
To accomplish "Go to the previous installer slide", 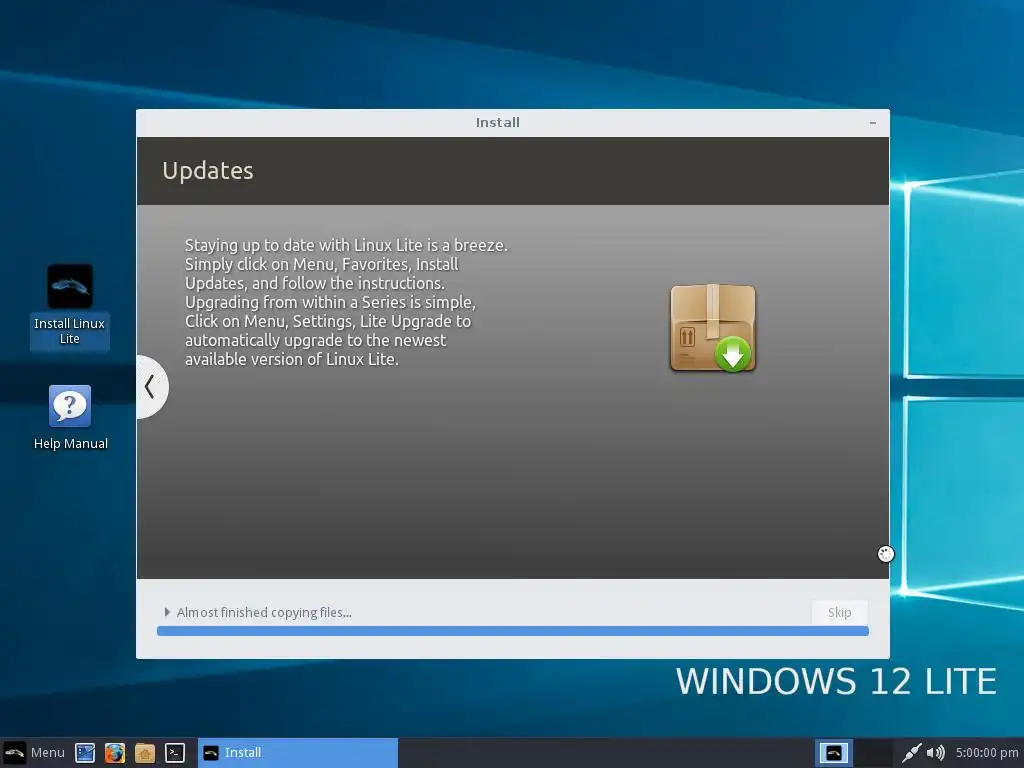I will click(x=150, y=387).
